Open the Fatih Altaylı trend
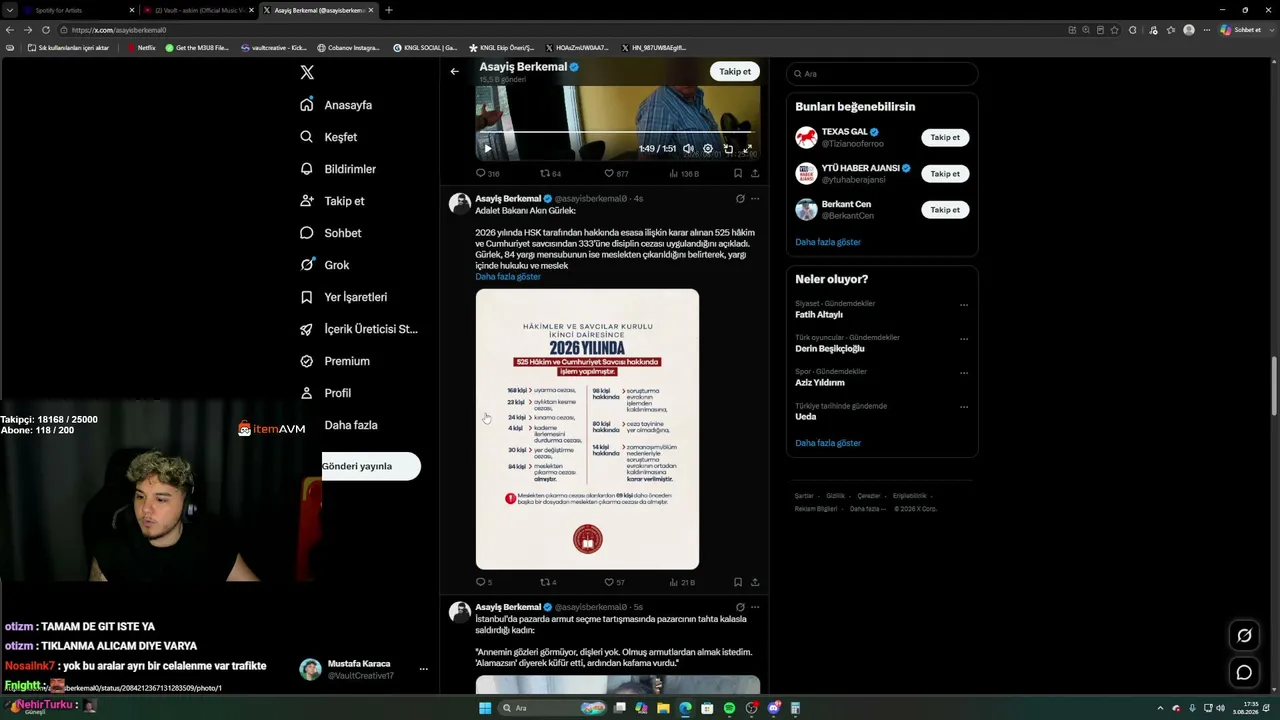This screenshot has height=720, width=1280. point(819,315)
